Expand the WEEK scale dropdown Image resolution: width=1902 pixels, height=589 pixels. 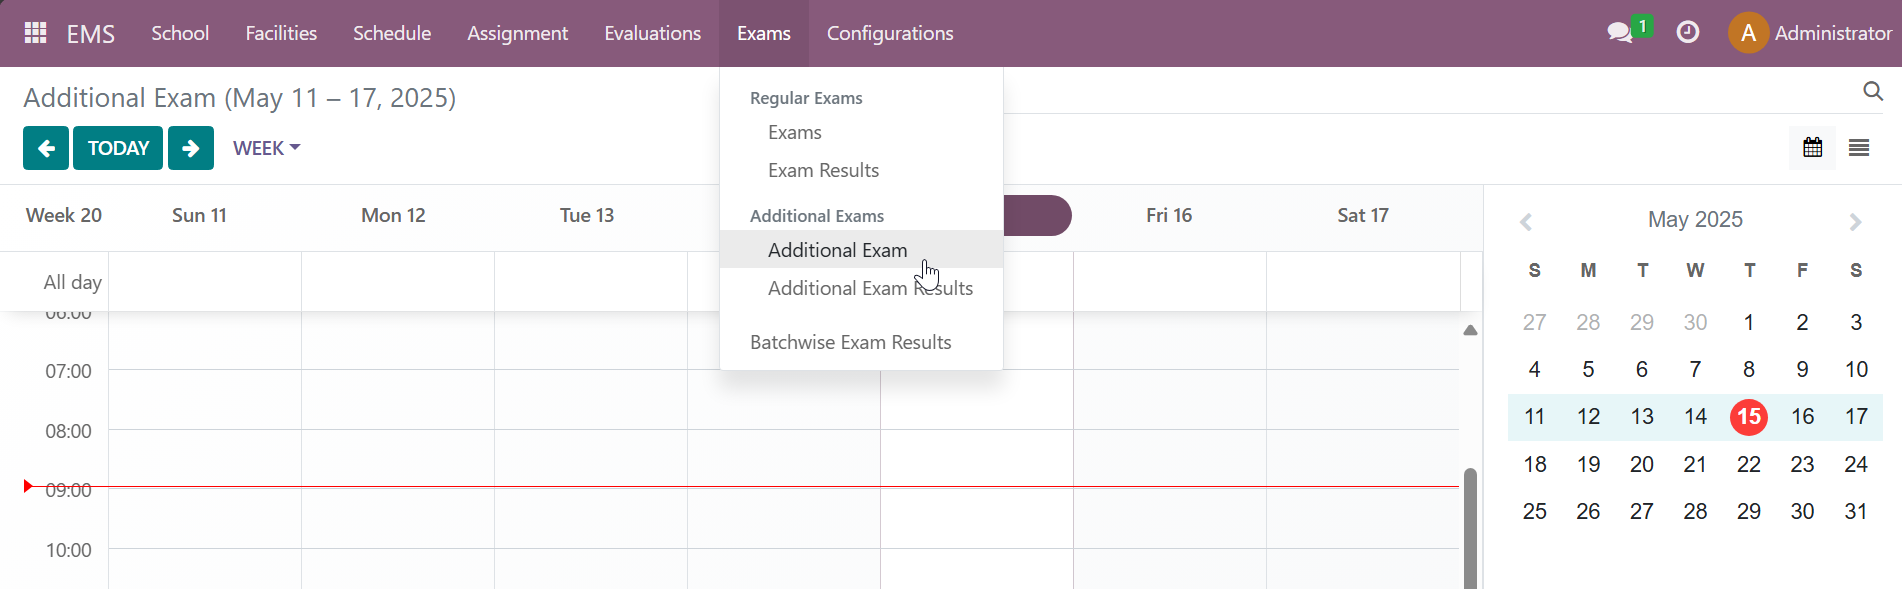coord(266,148)
